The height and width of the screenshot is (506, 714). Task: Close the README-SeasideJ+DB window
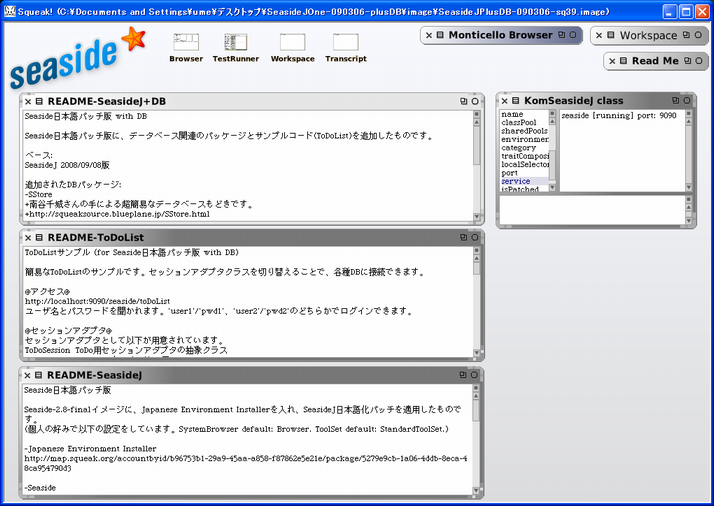(28, 102)
